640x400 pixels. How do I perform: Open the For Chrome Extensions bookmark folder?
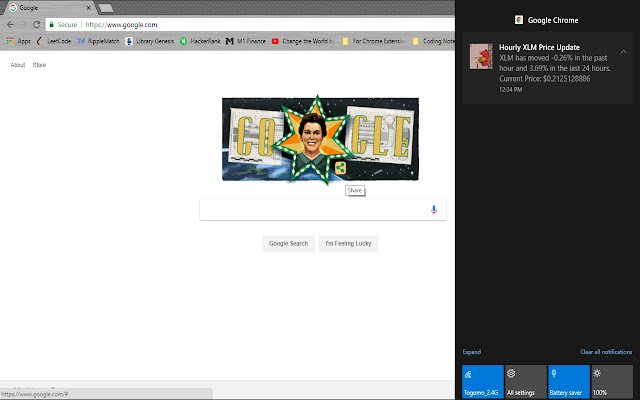[x=374, y=41]
